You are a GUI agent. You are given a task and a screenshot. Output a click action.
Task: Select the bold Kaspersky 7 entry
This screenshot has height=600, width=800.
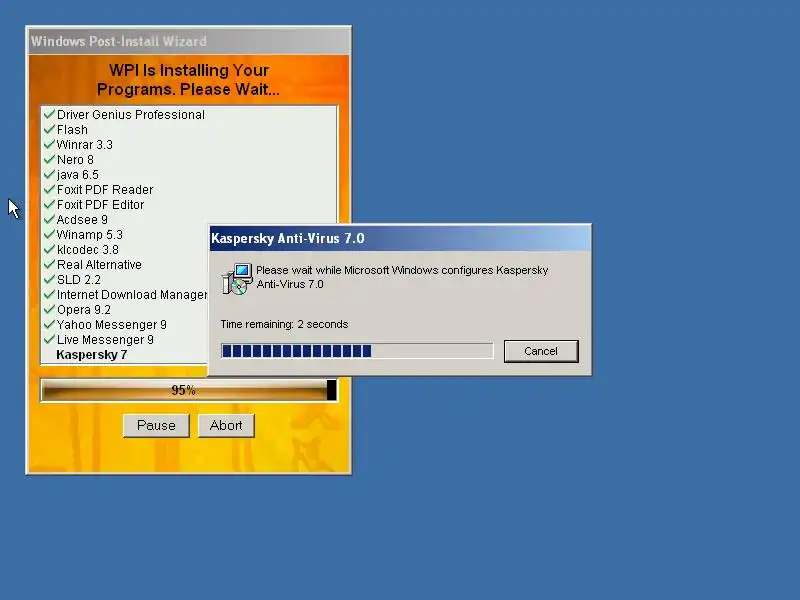point(91,355)
